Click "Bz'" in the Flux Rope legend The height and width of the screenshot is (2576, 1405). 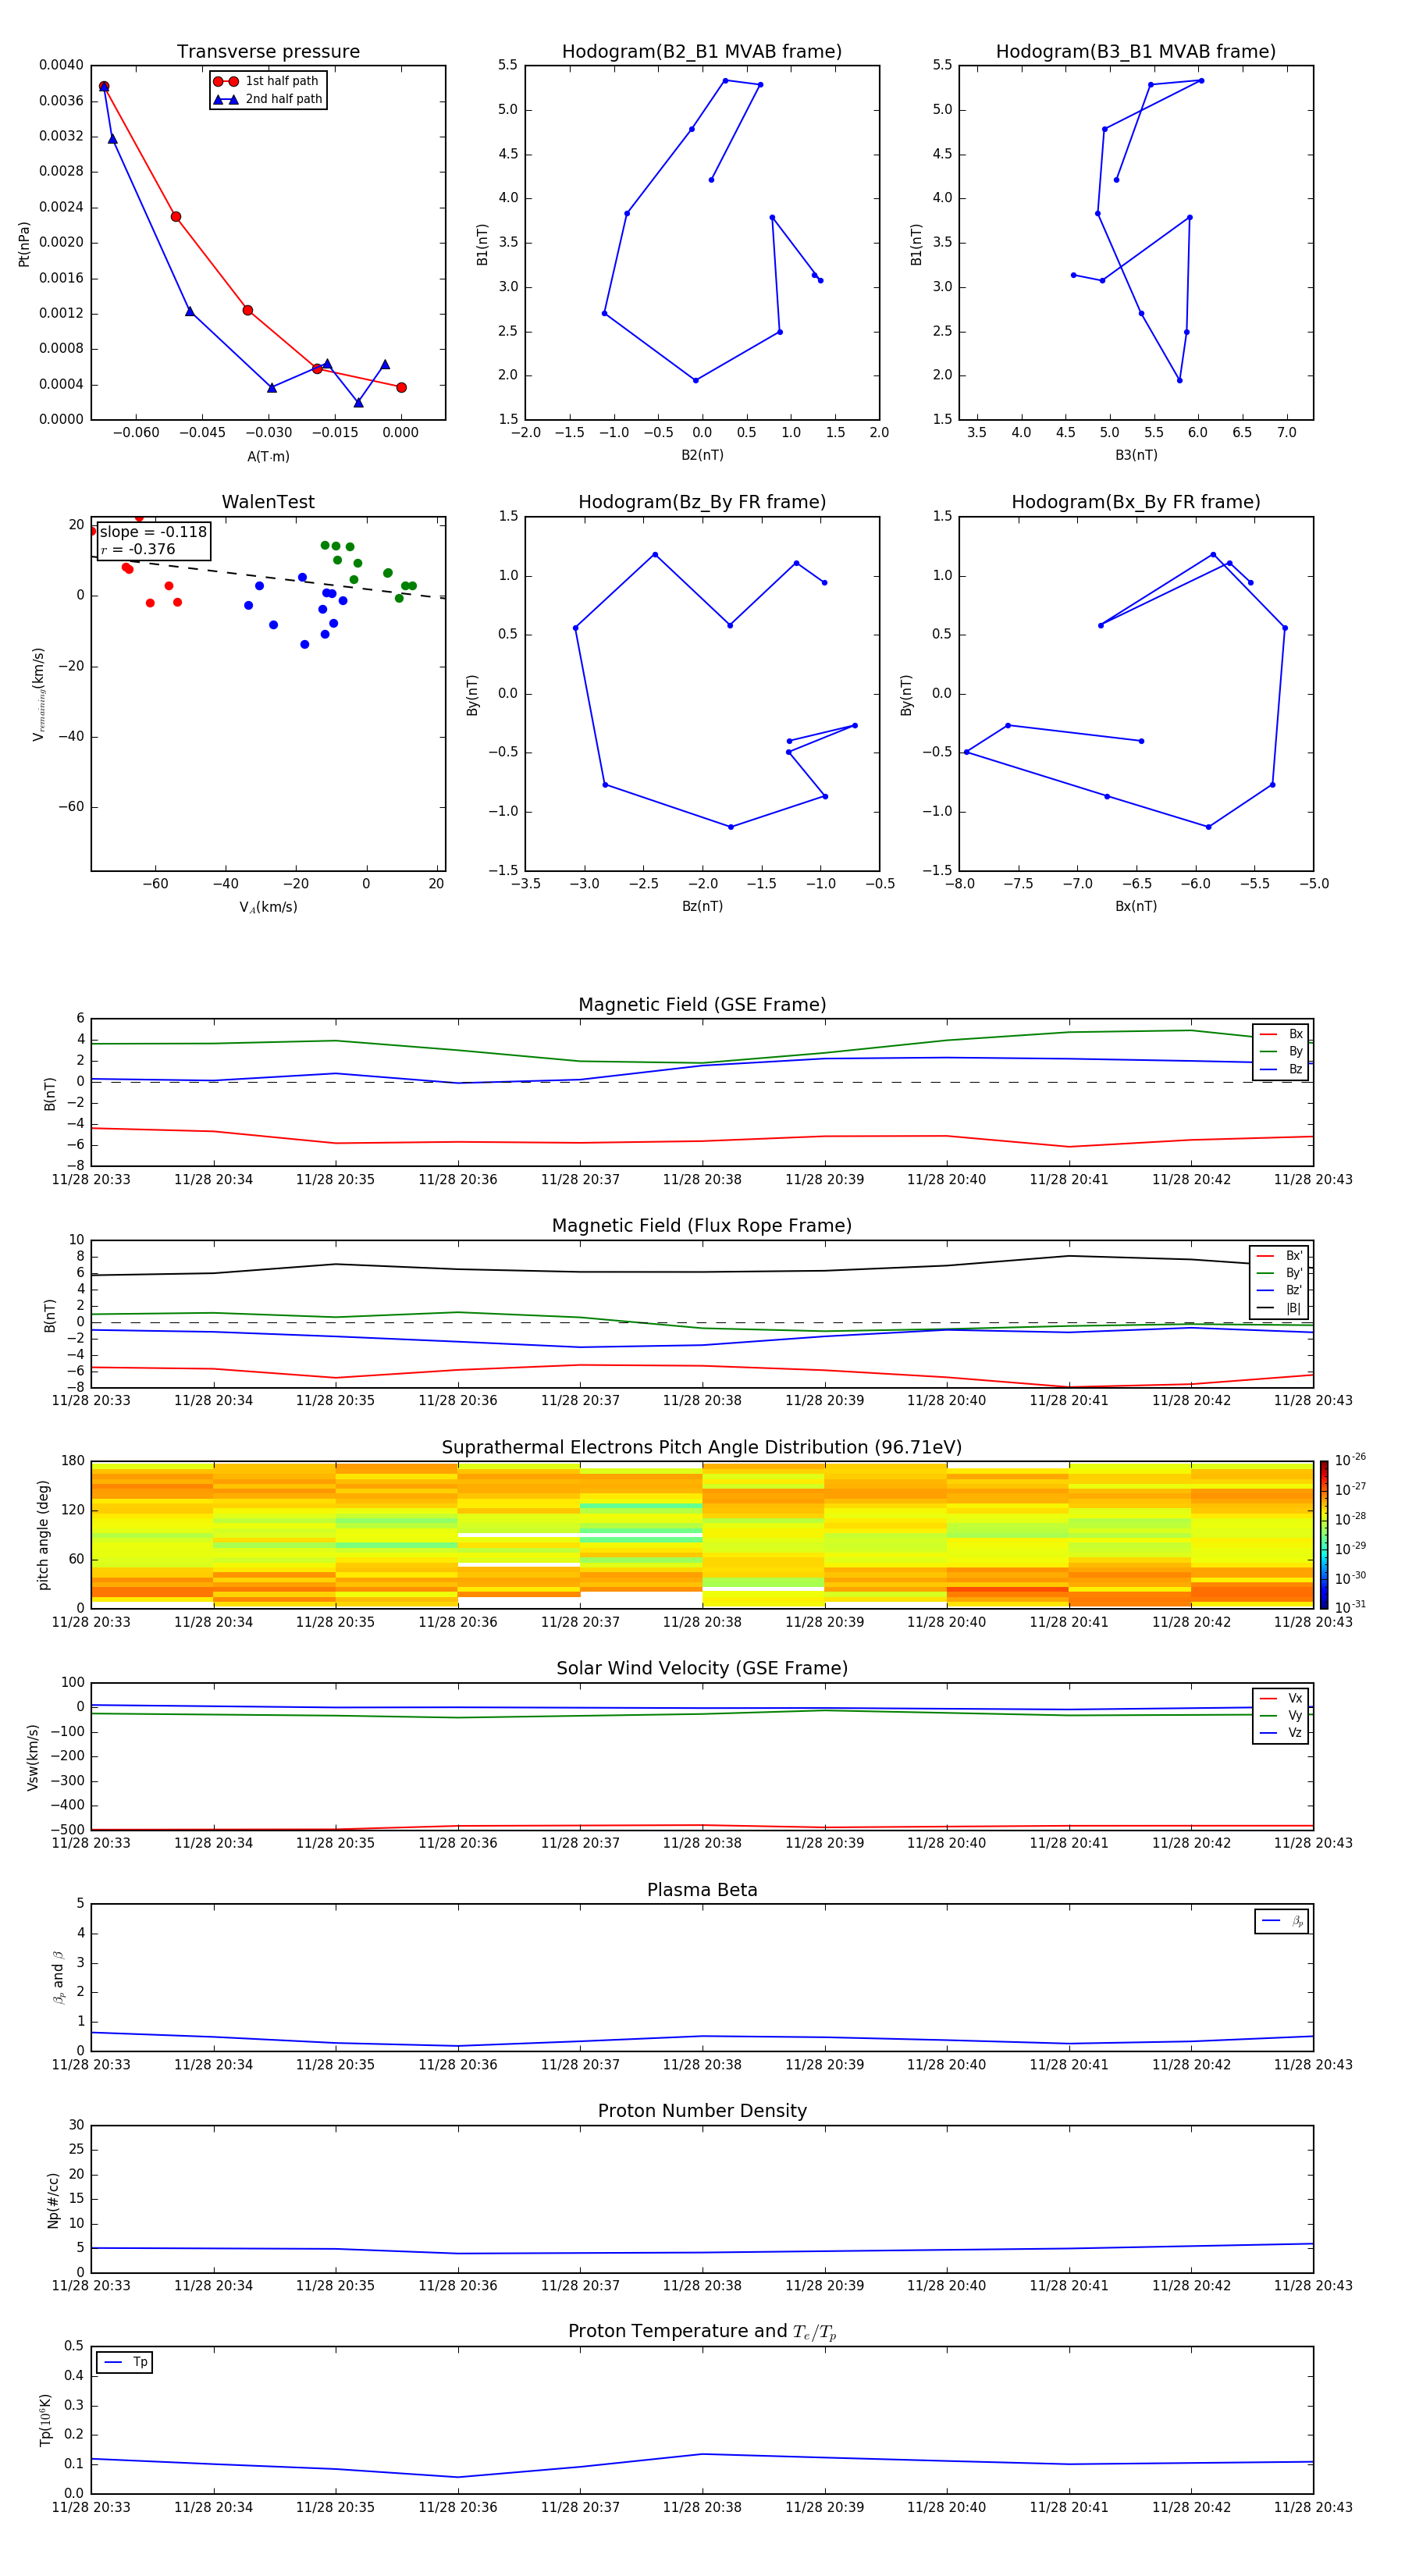click(x=1294, y=1291)
